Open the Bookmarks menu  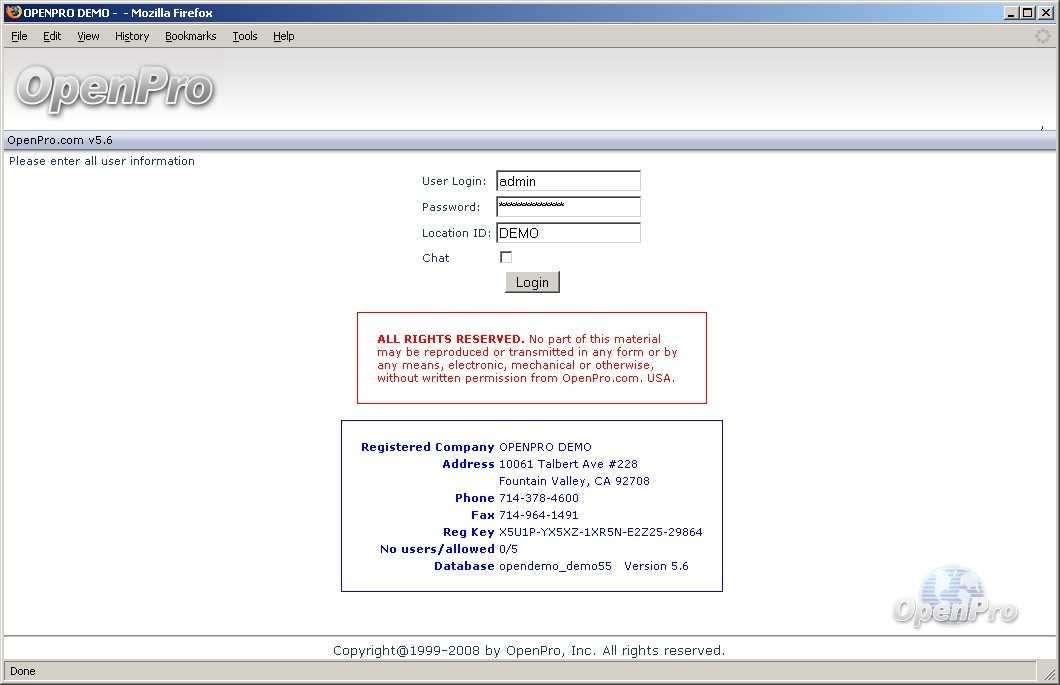pyautogui.click(x=191, y=36)
